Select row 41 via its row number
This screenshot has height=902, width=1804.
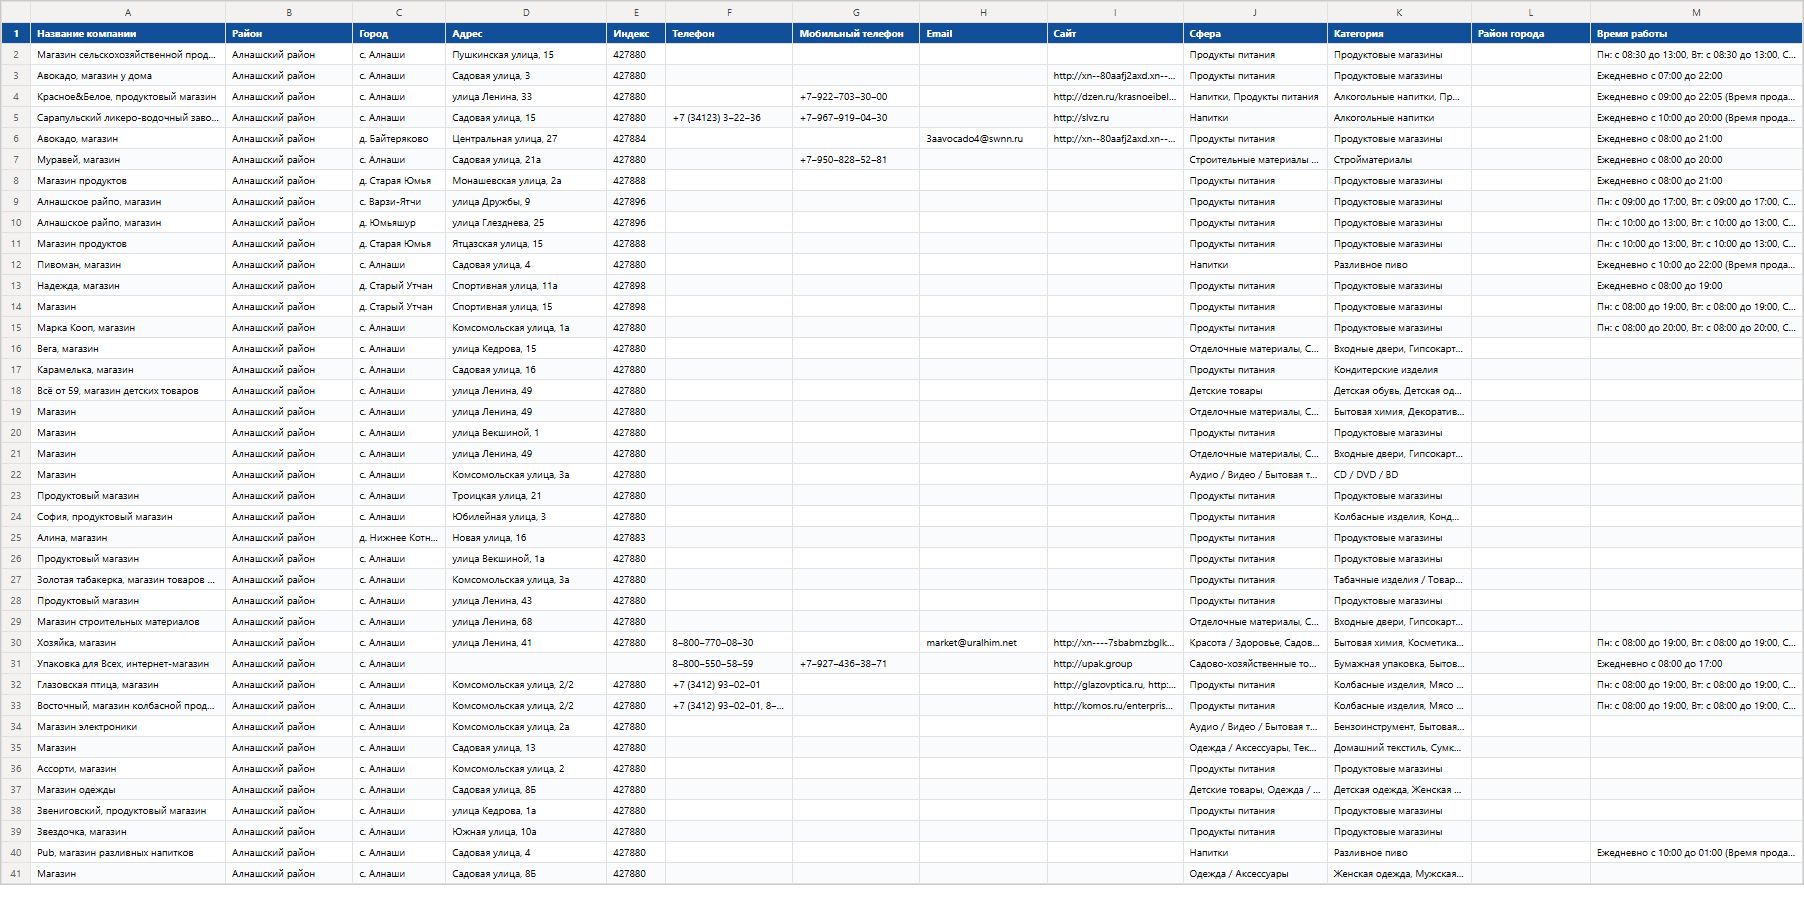[15, 874]
